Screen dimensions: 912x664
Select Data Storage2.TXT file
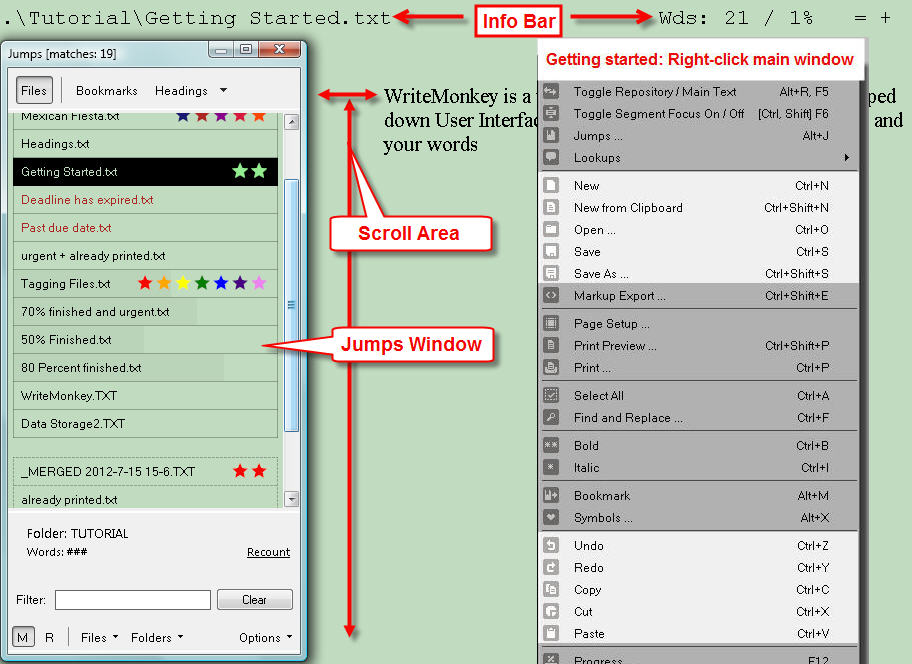pyautogui.click(x=145, y=423)
